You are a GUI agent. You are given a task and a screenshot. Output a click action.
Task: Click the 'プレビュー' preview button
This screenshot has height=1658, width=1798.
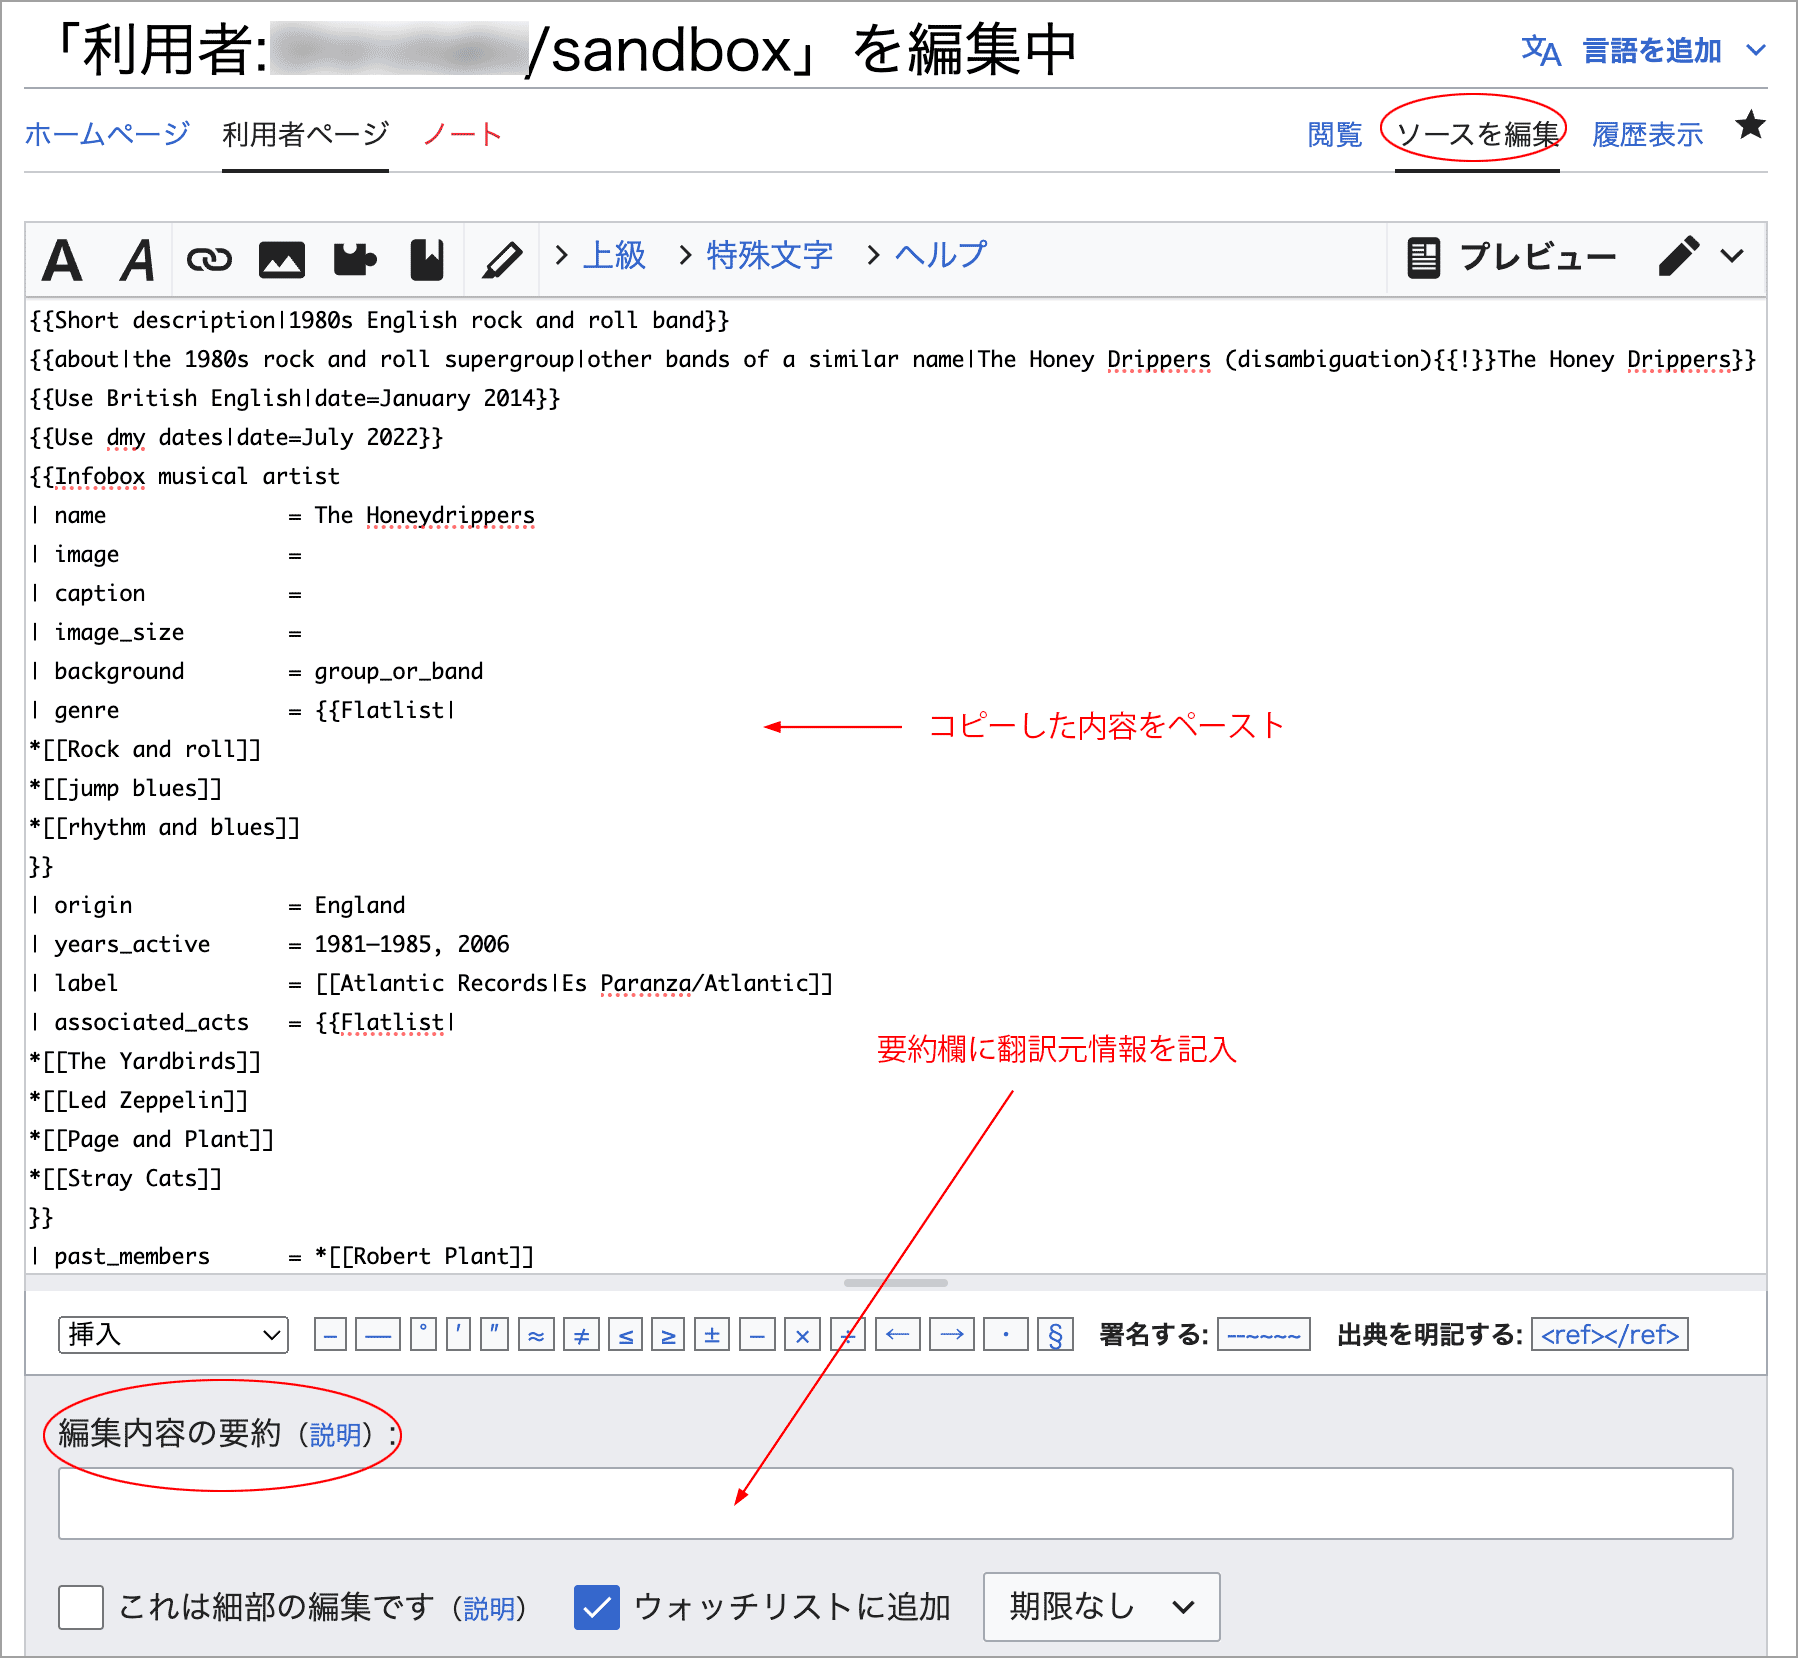click(1511, 258)
